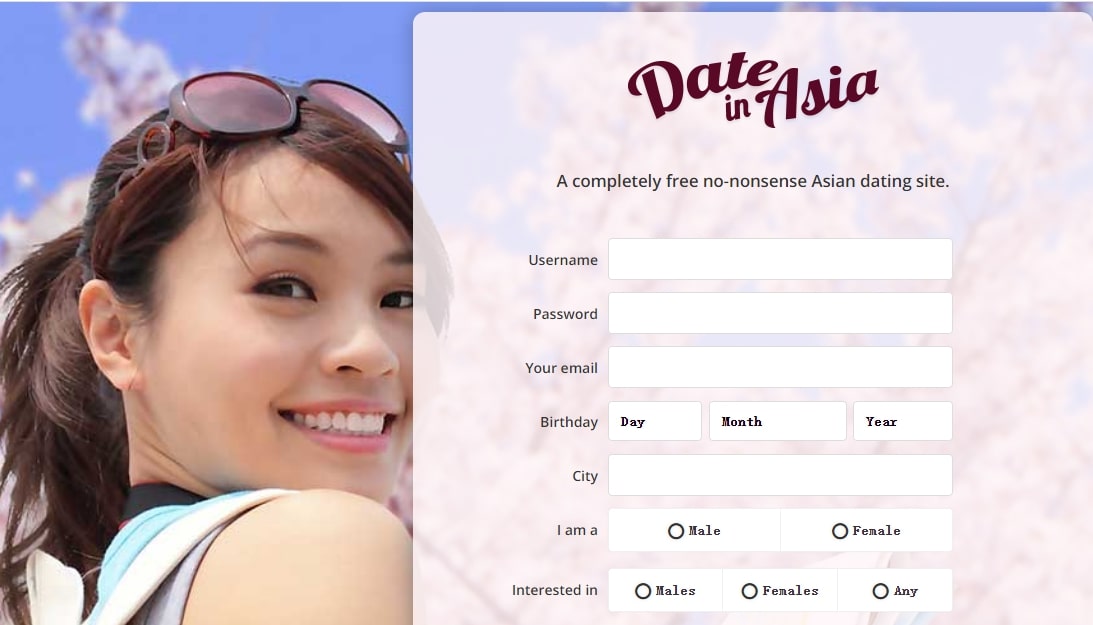Click the 'Your email' label text
Screen dimensions: 1093x625
tap(561, 368)
